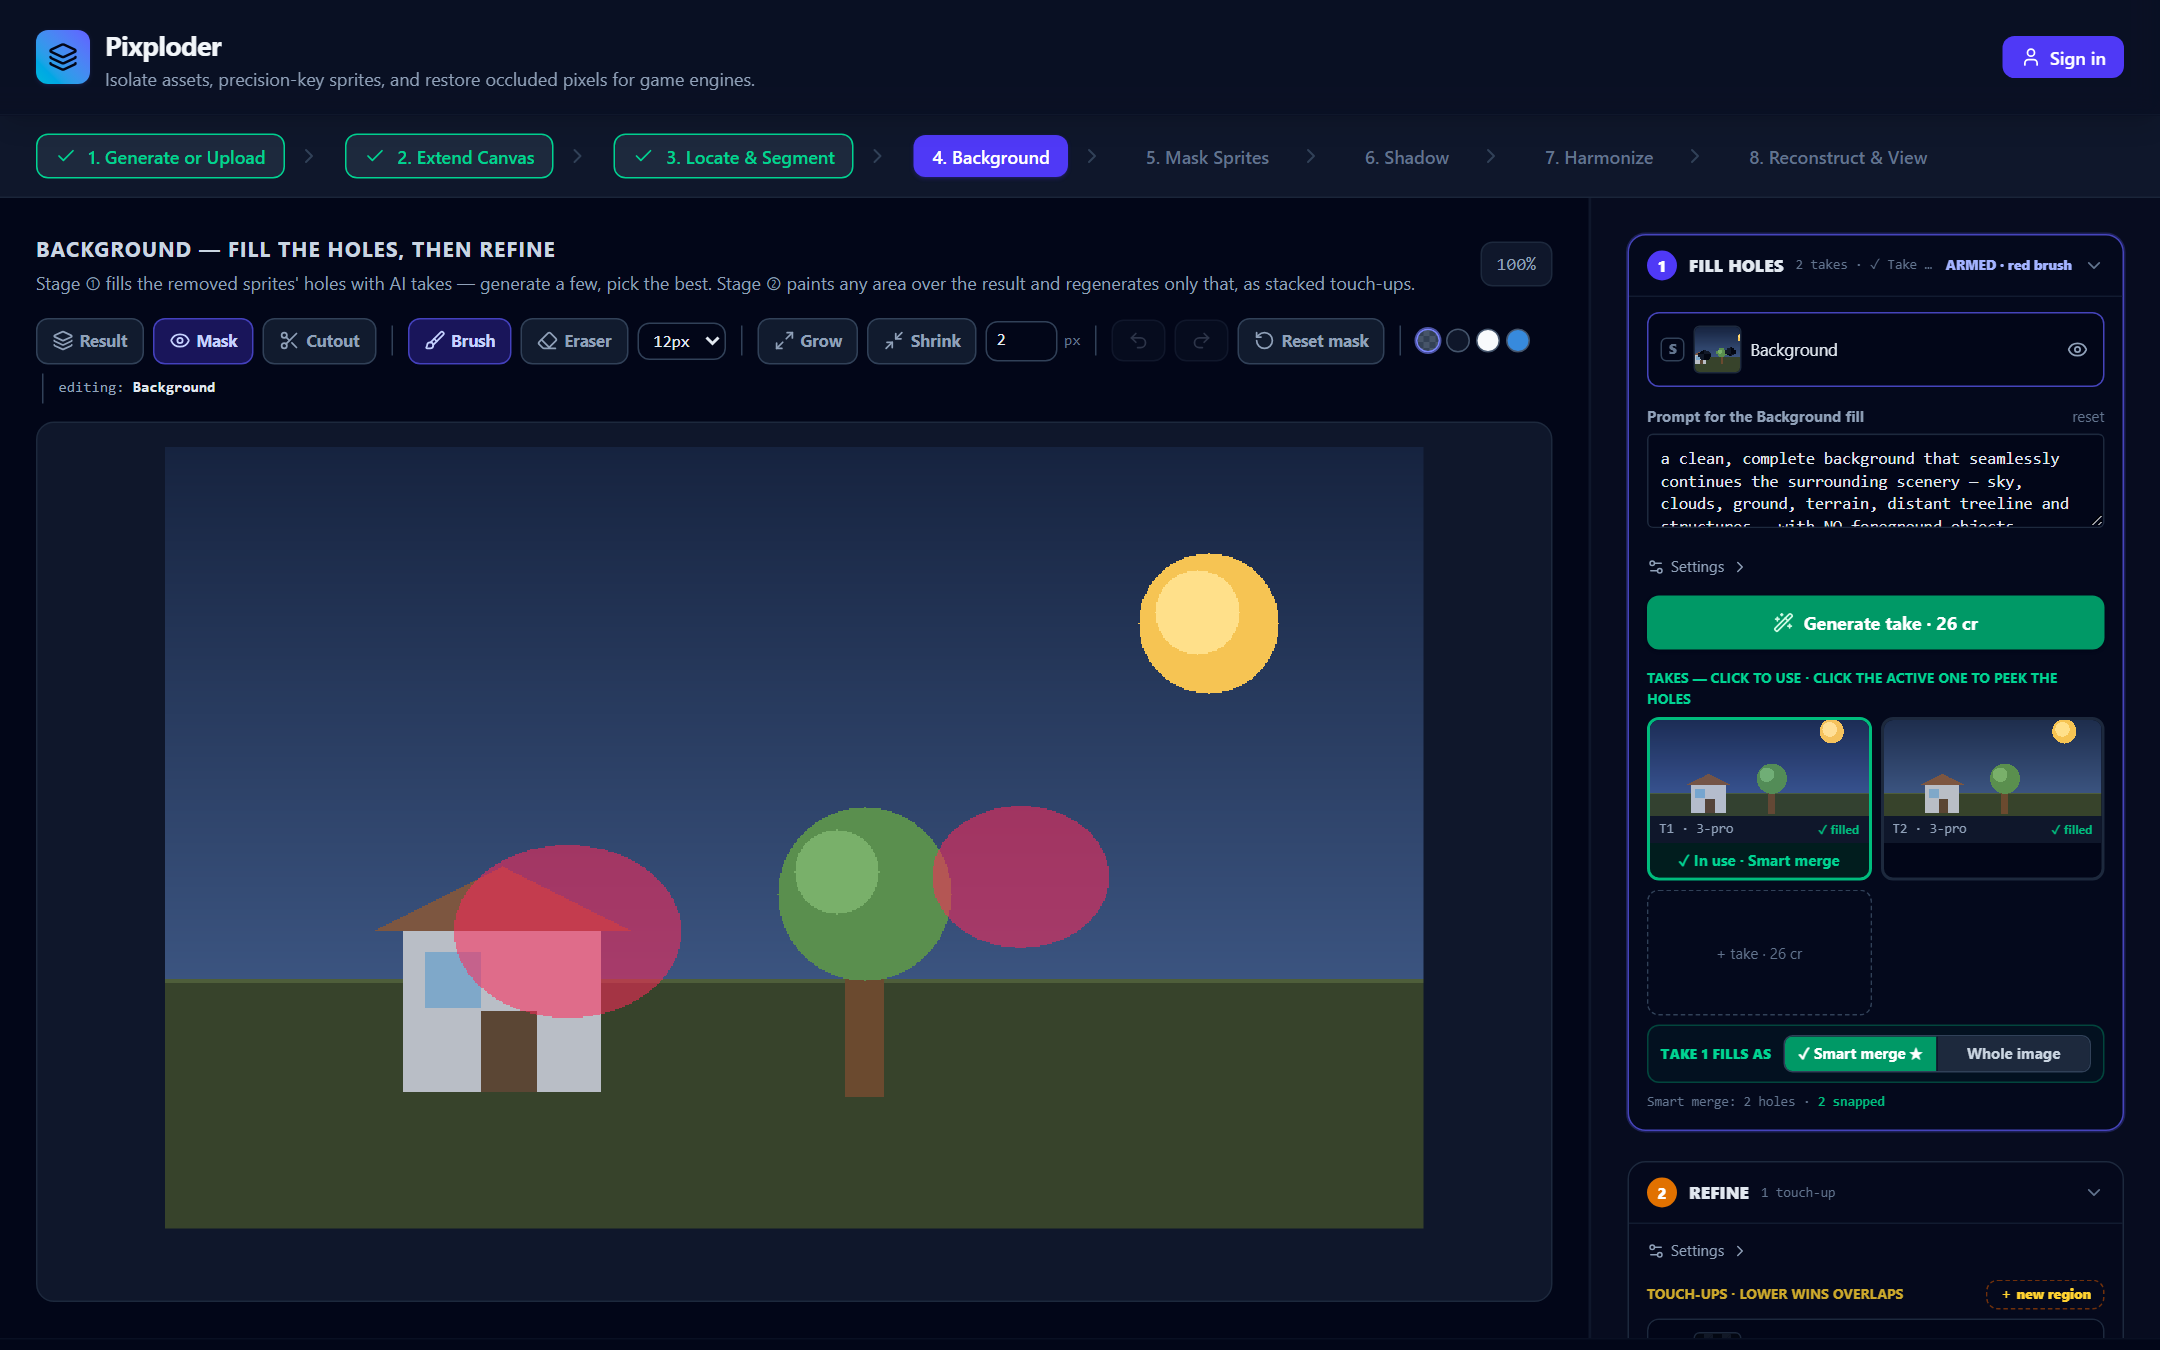Click '2 snapped' status text
Image resolution: width=2160 pixels, height=1350 pixels.
1851,1101
